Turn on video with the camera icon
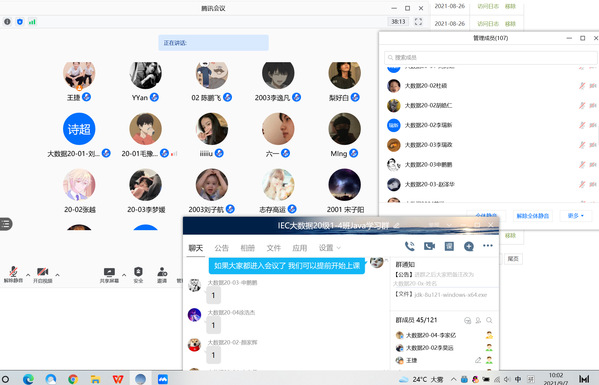 click(x=42, y=274)
